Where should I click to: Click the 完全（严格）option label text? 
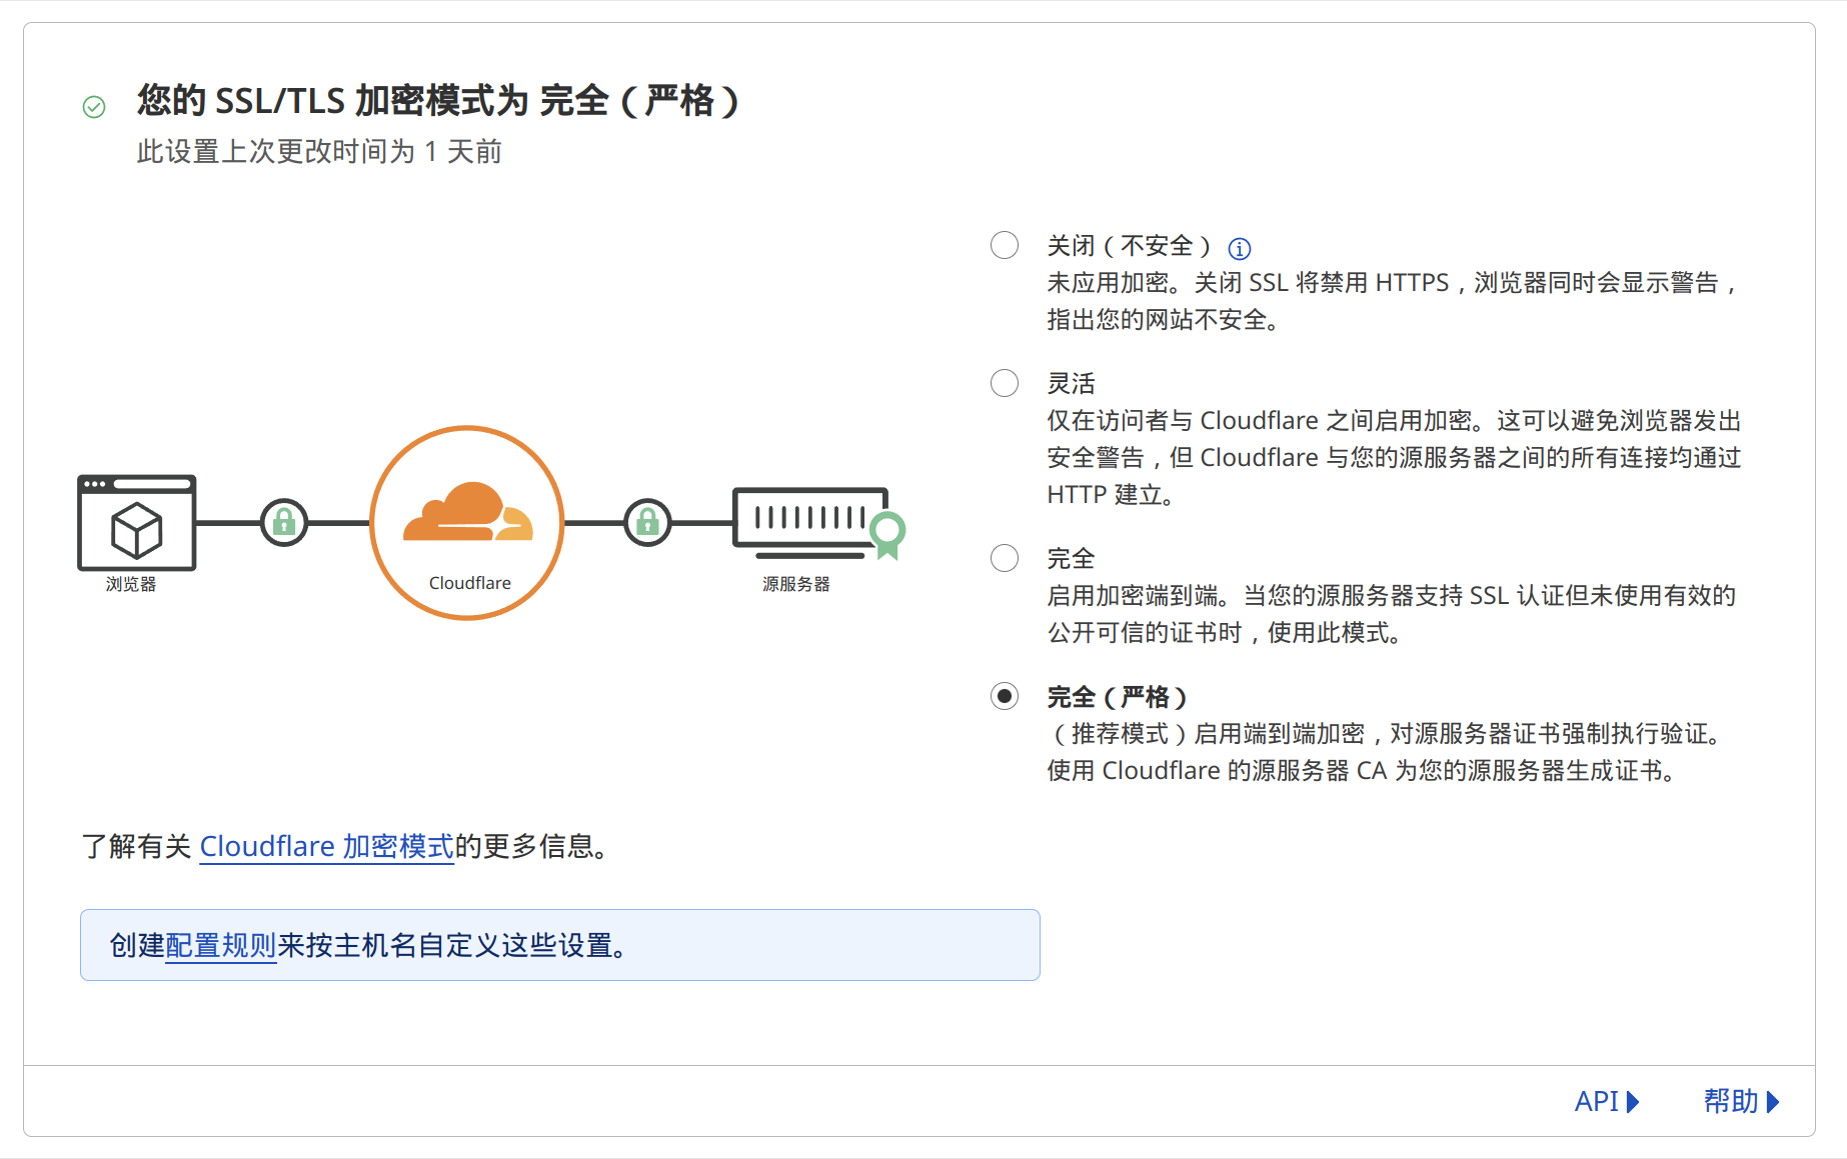(x=1116, y=696)
